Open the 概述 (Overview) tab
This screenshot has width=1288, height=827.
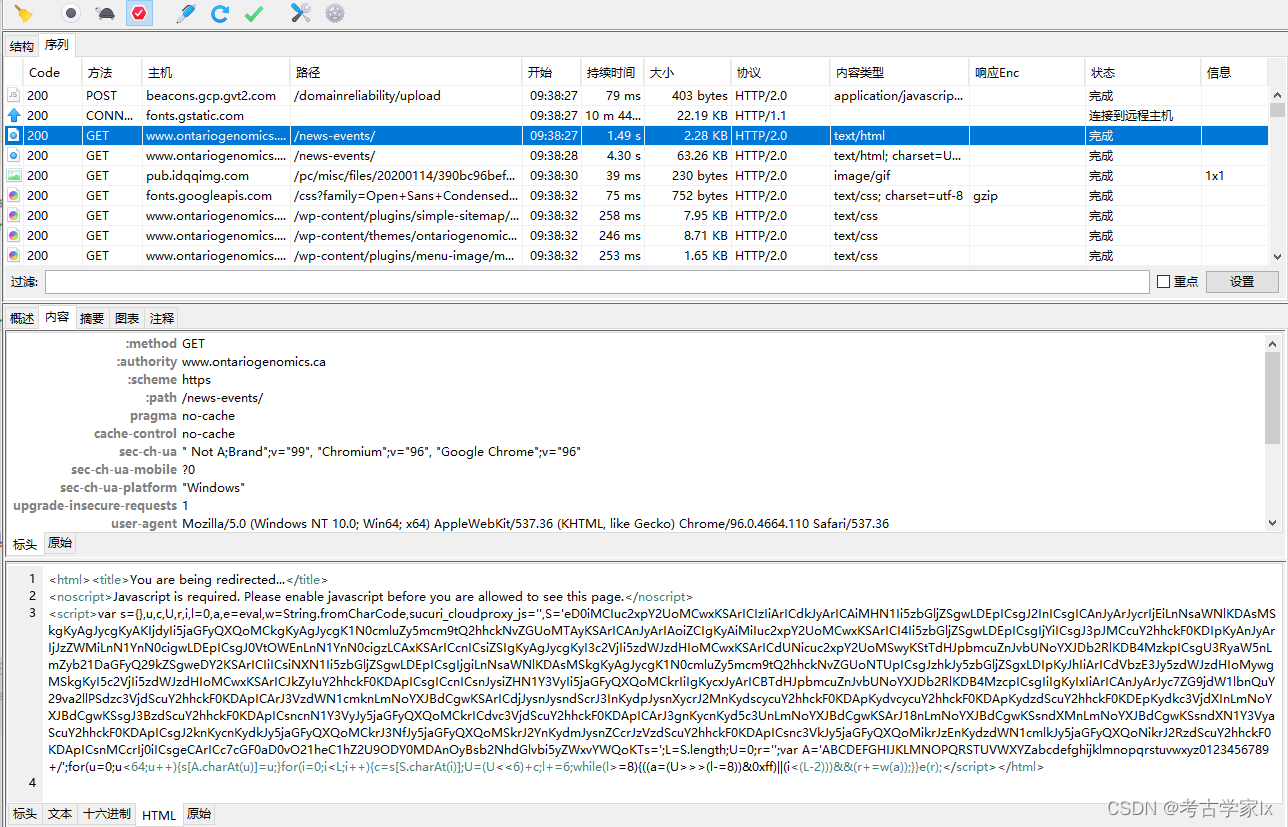pos(21,318)
